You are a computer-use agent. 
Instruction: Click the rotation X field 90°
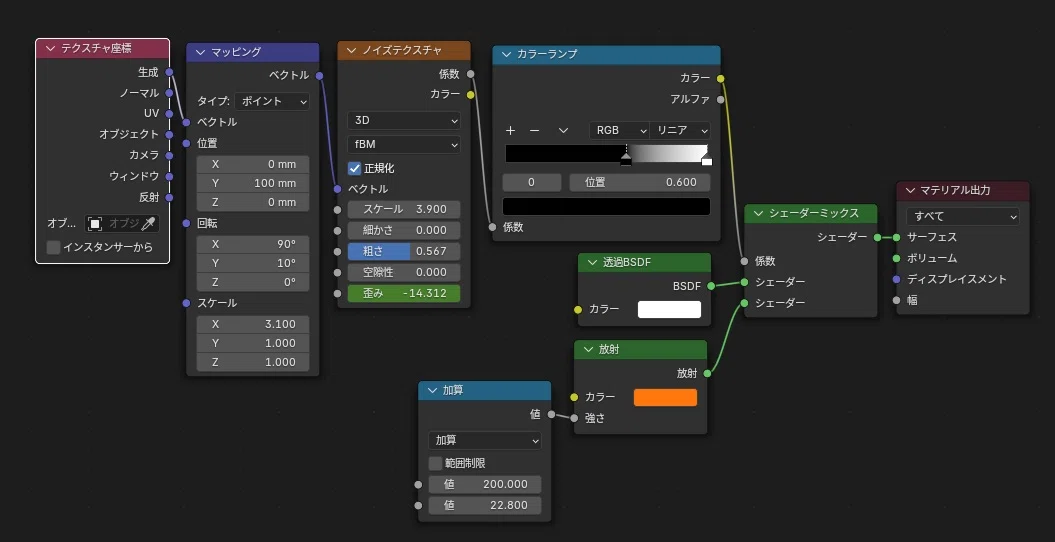[x=253, y=243]
